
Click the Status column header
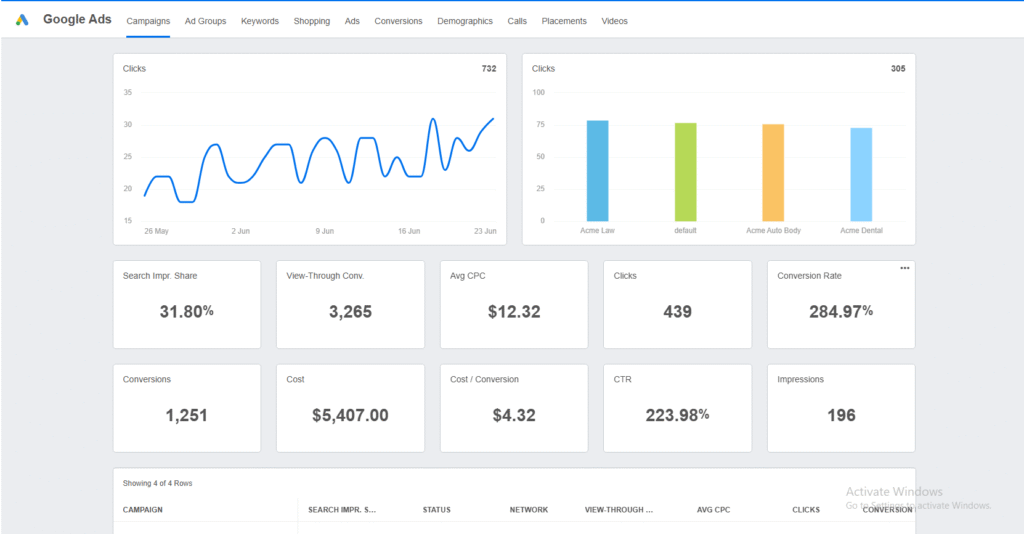click(436, 510)
